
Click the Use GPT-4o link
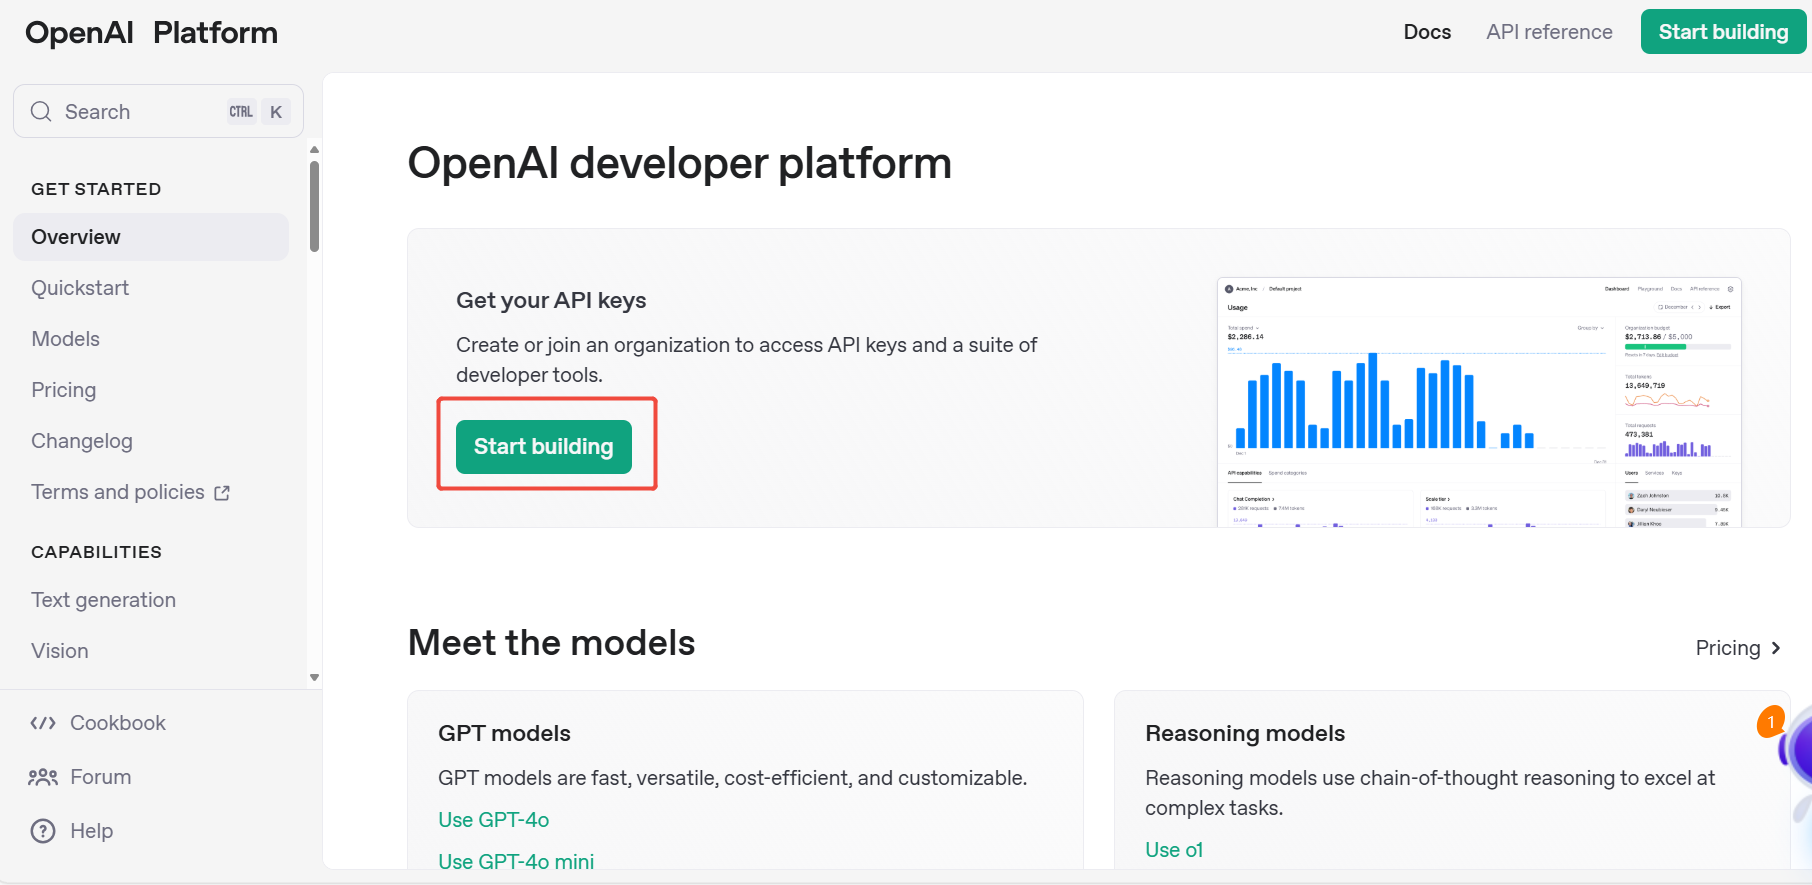494,820
